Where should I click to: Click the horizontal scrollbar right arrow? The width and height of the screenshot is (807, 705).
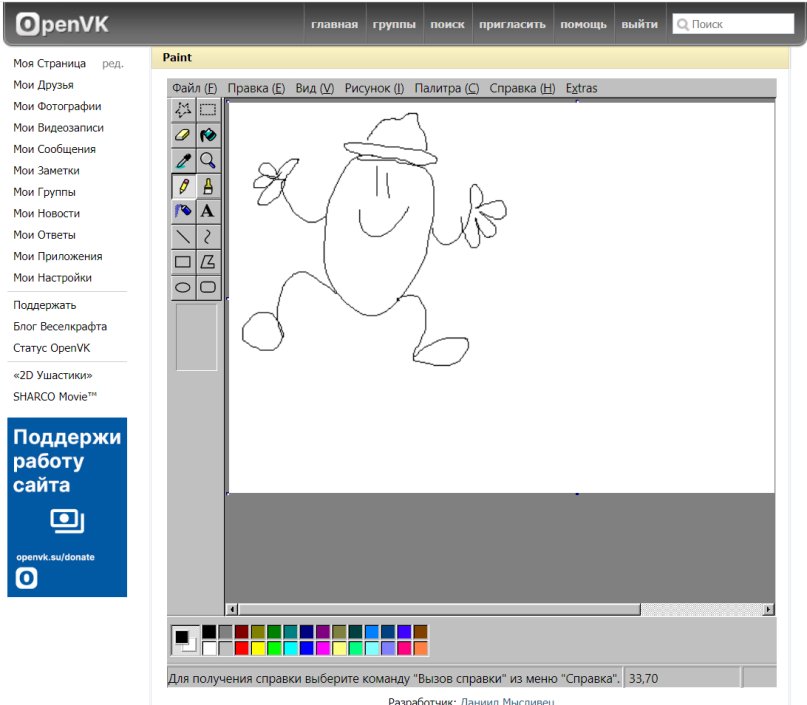tap(768, 609)
